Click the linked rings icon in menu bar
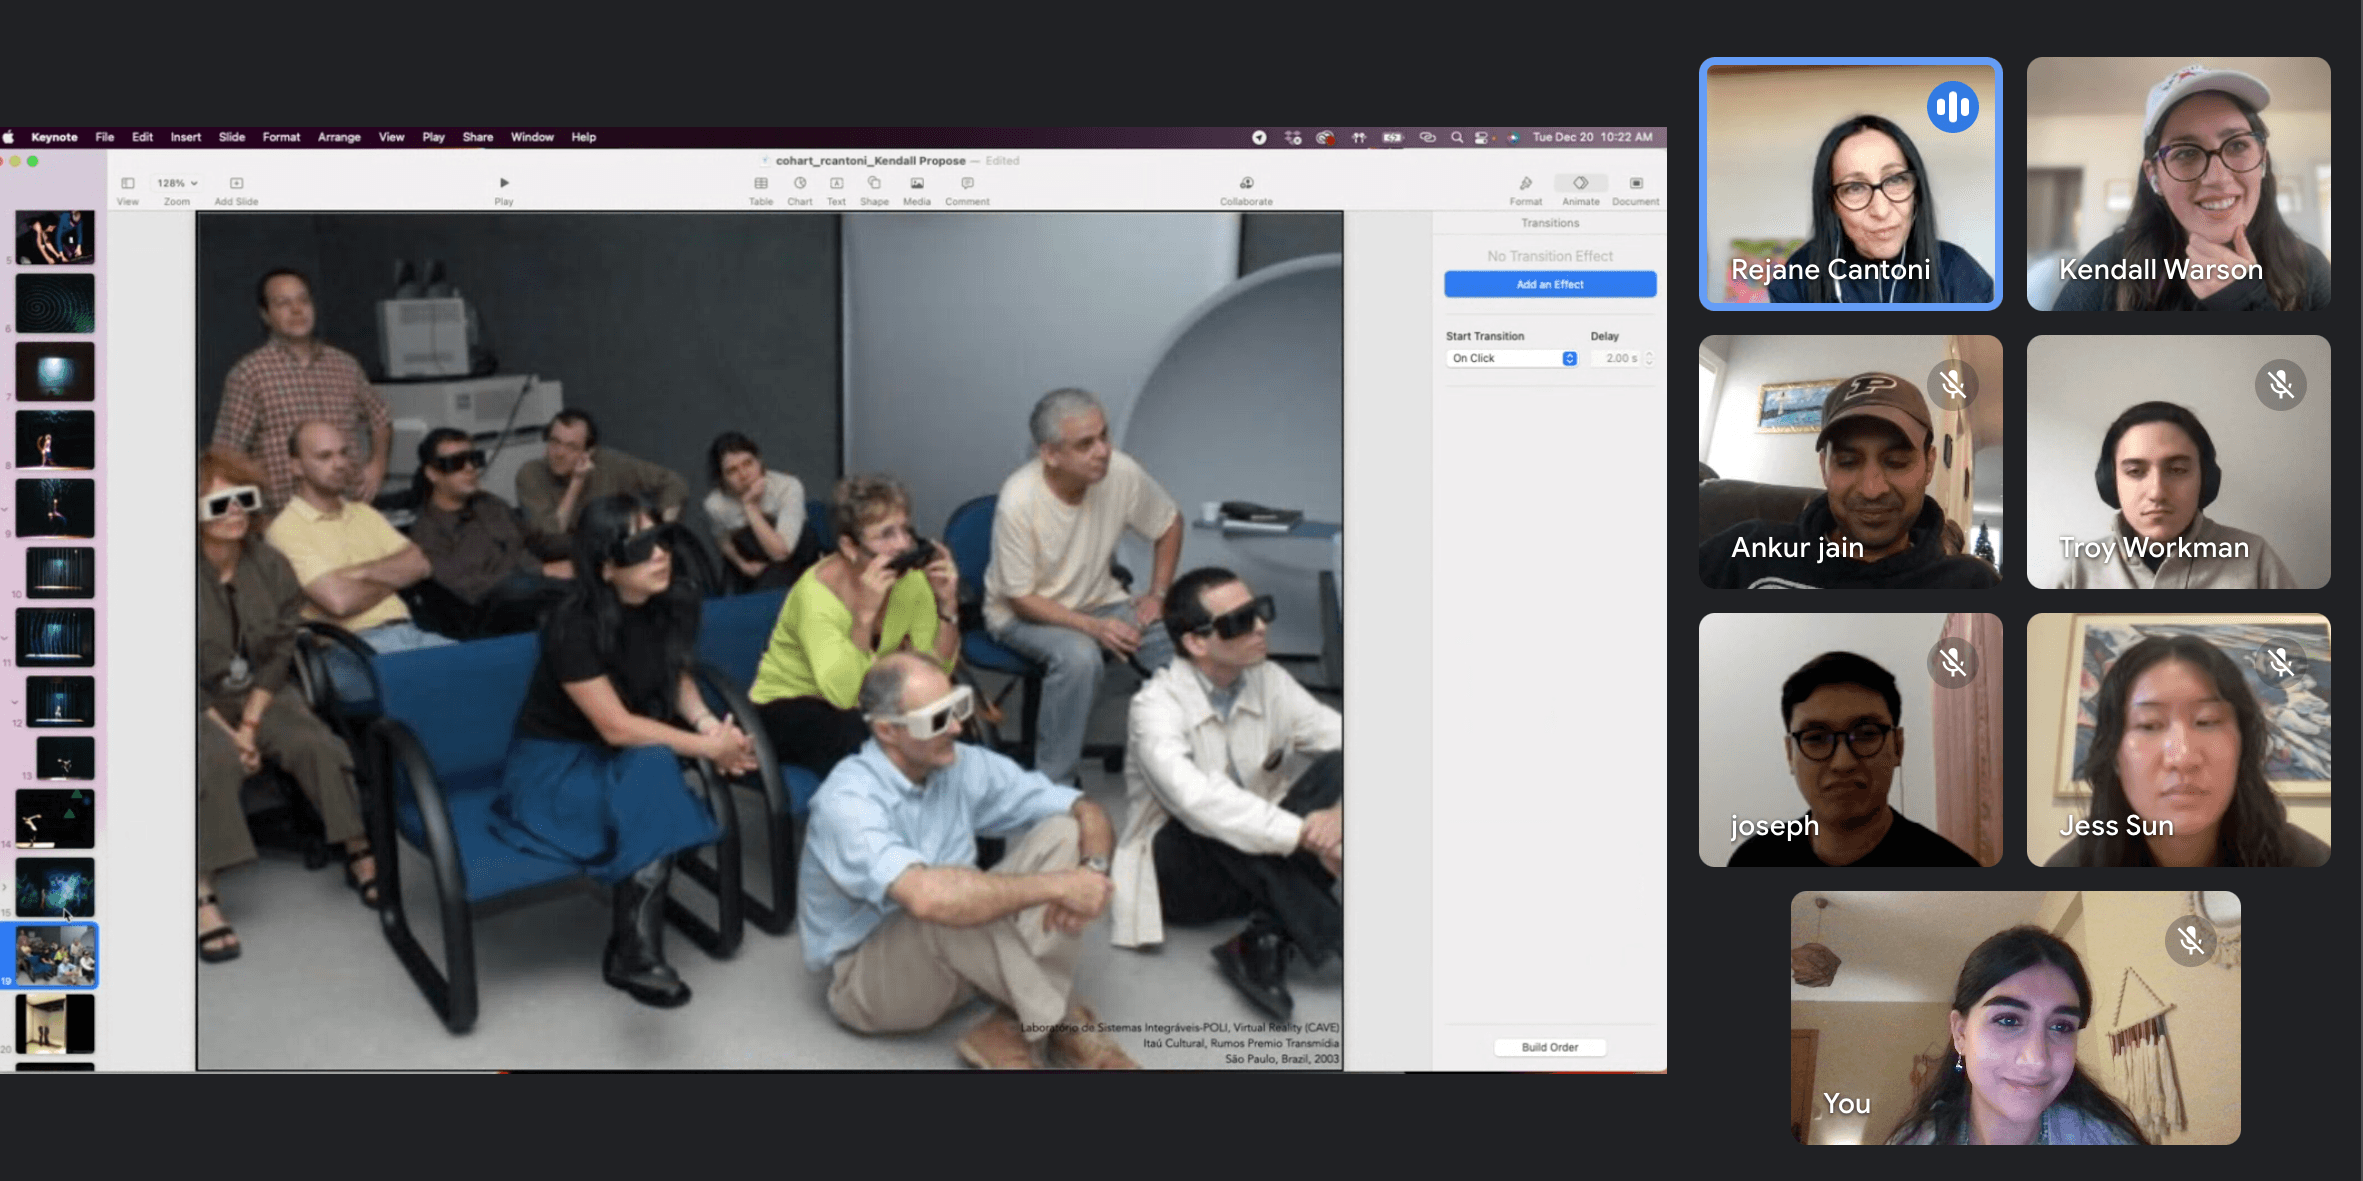 click(1428, 137)
